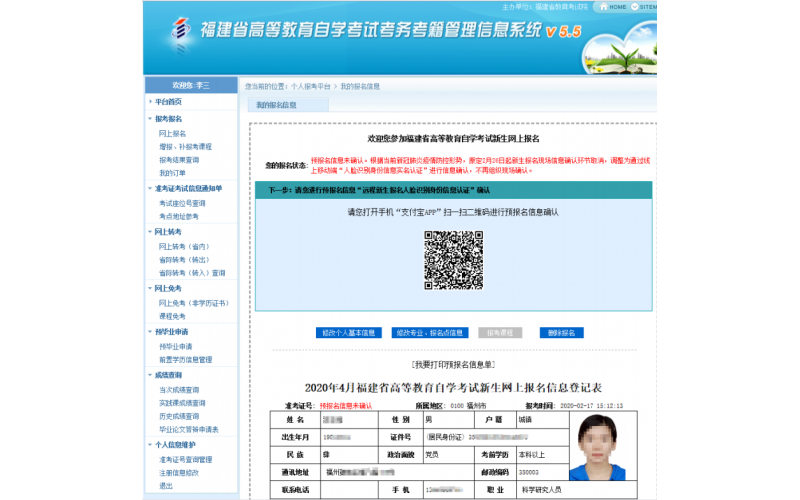Open 增报、补报考课程 menu entry
The image size is (800, 500).
tap(185, 146)
